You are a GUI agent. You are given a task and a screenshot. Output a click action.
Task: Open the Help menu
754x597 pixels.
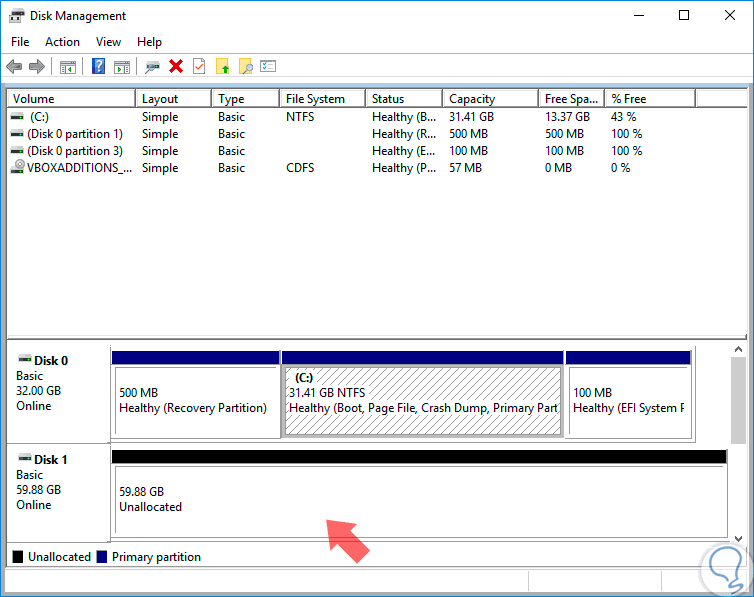[149, 42]
